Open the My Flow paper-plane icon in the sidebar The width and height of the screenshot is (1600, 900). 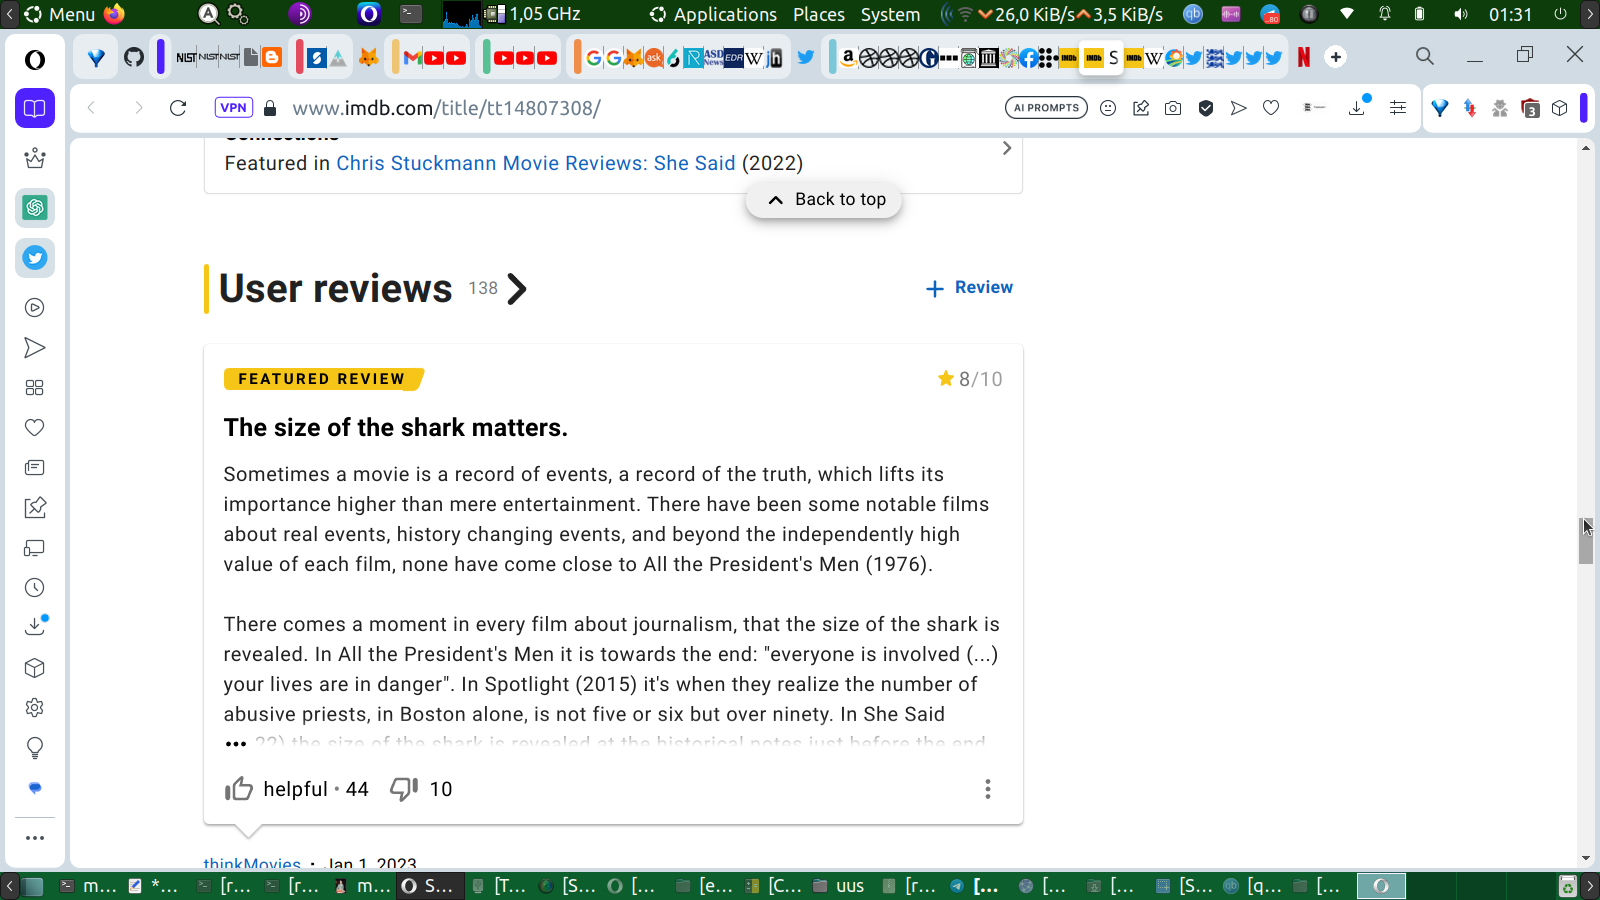(x=35, y=348)
